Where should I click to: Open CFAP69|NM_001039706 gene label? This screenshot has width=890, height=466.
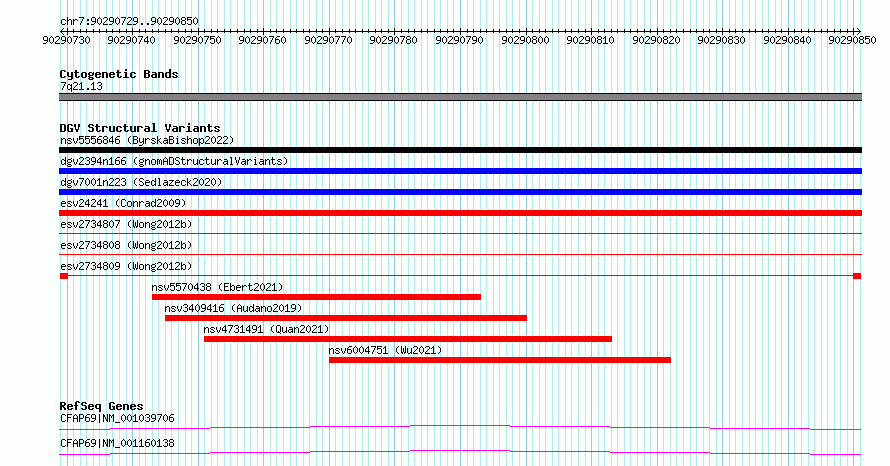(117, 418)
